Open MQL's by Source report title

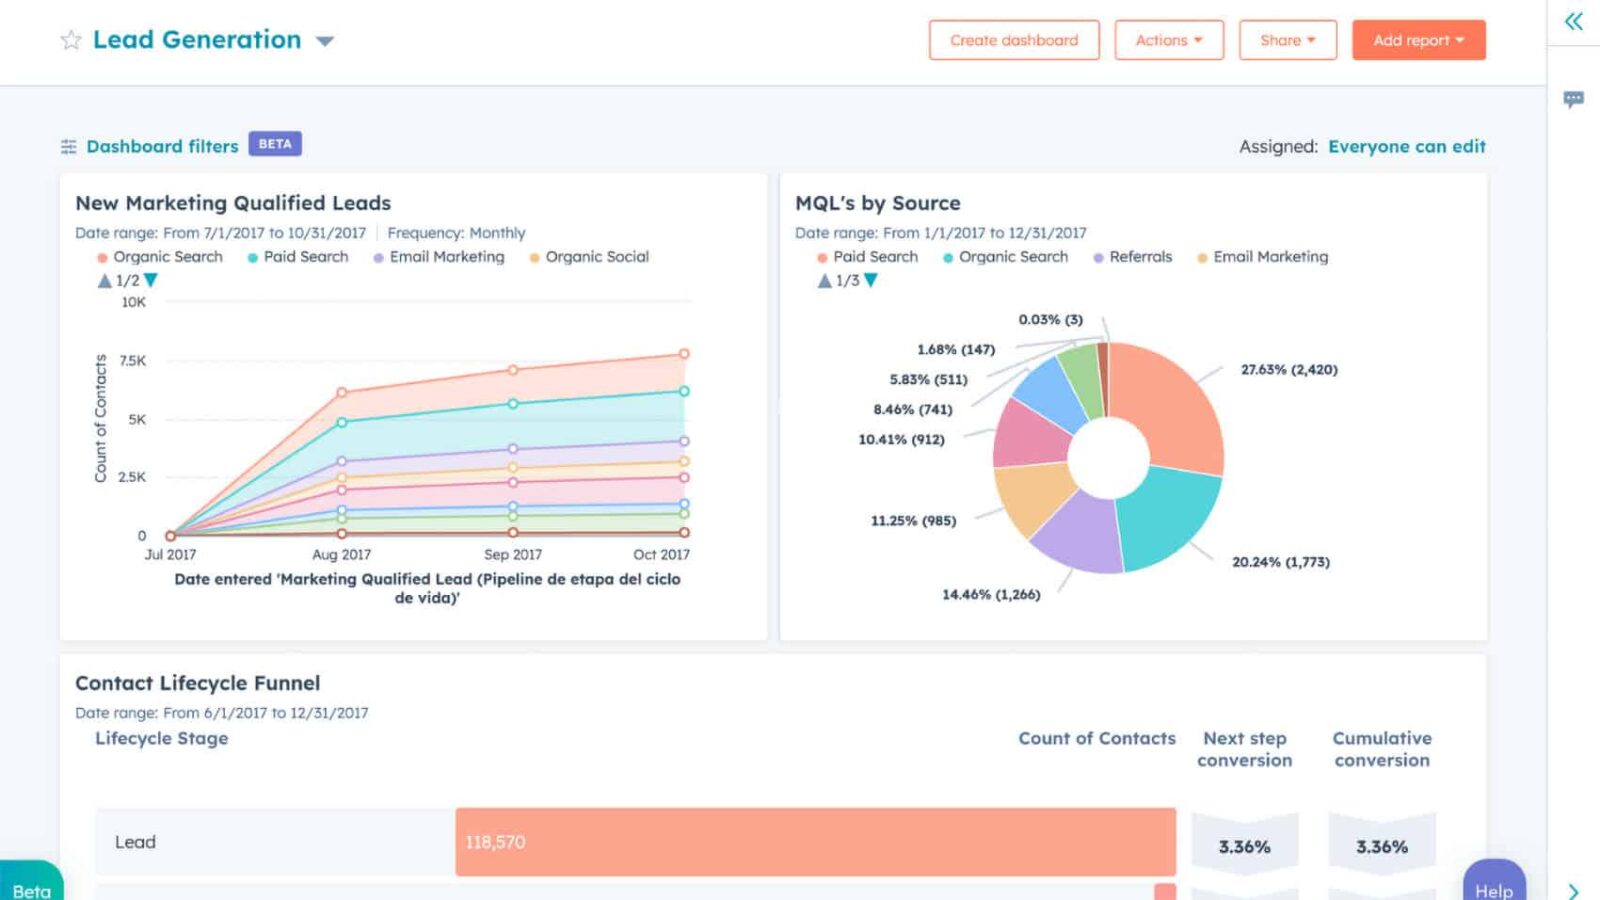pyautogui.click(x=878, y=203)
